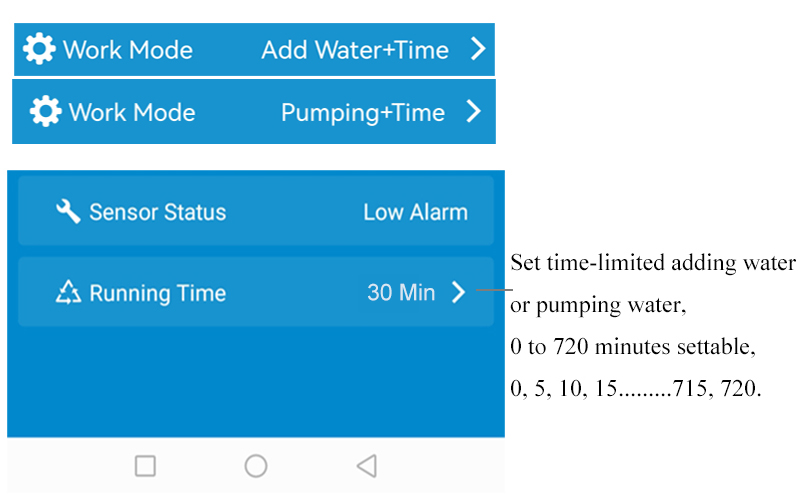Expand chevron next to Pumping+Time
Image resolution: width=800 pixels, height=500 pixels.
(x=474, y=111)
